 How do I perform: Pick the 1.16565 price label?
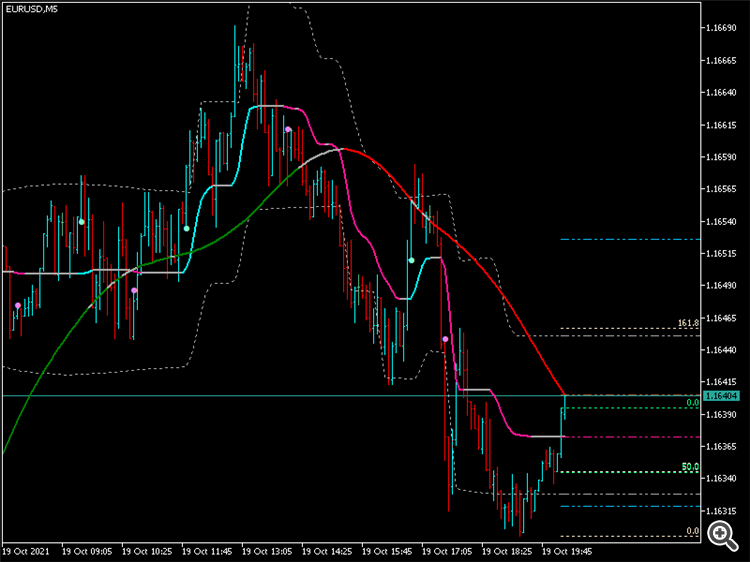tap(721, 189)
